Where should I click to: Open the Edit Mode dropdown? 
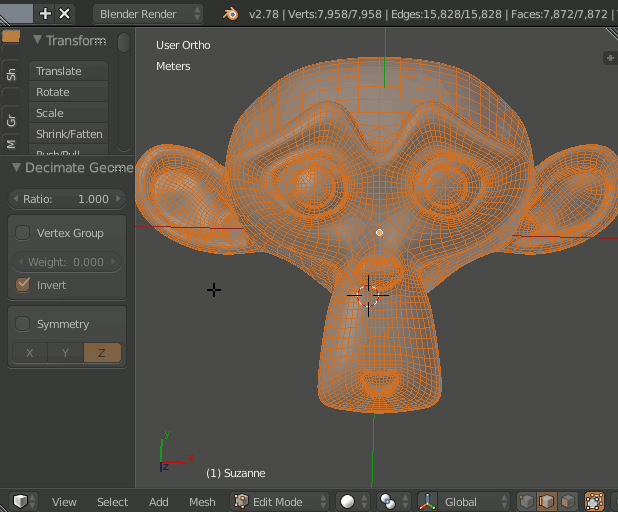(x=279, y=501)
